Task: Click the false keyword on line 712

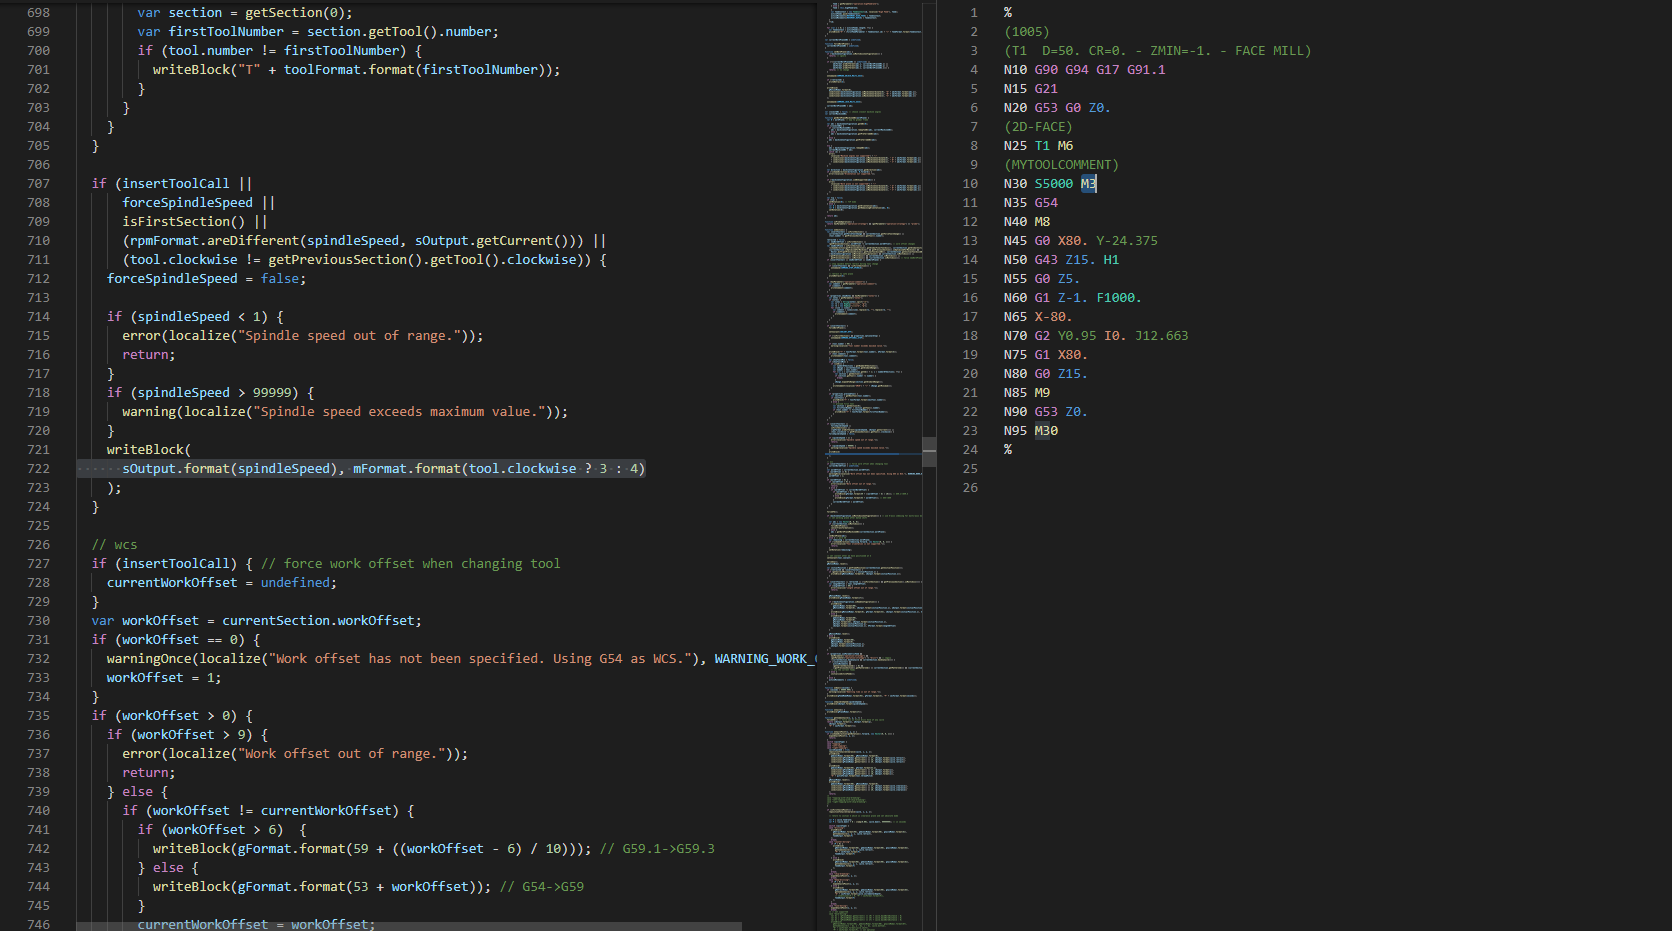Action: 280,279
